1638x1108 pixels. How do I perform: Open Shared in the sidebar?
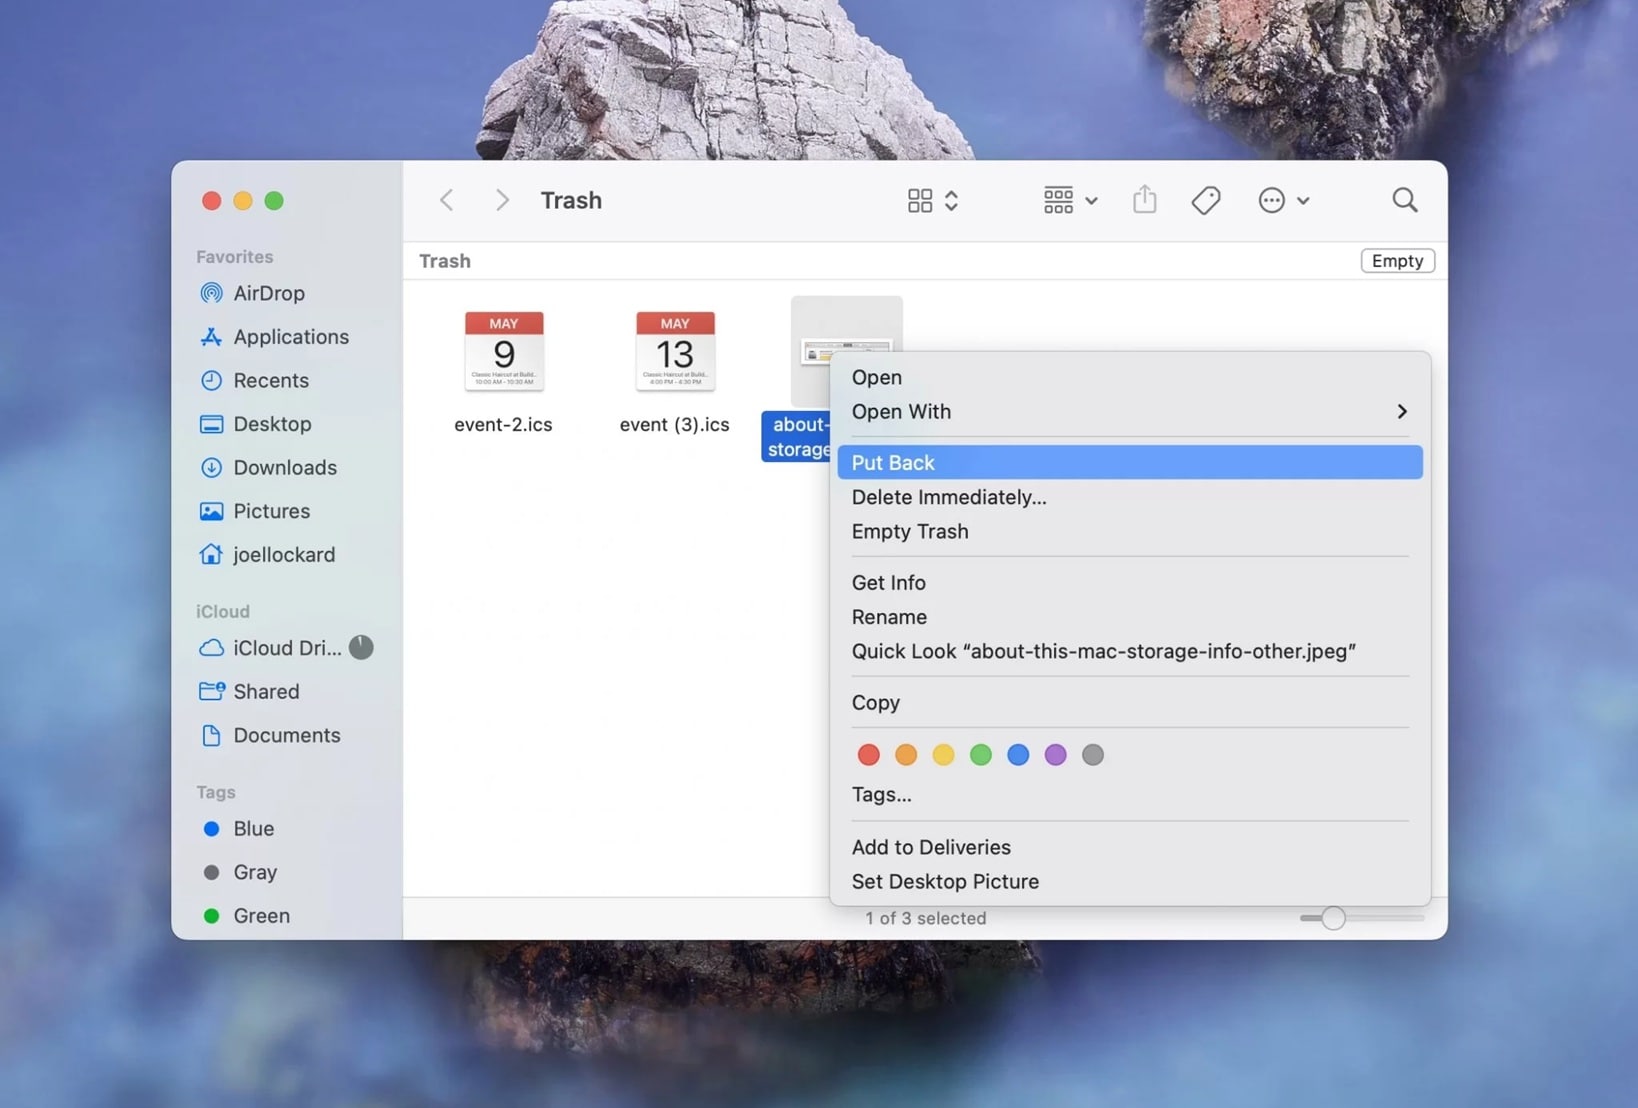coord(248,691)
